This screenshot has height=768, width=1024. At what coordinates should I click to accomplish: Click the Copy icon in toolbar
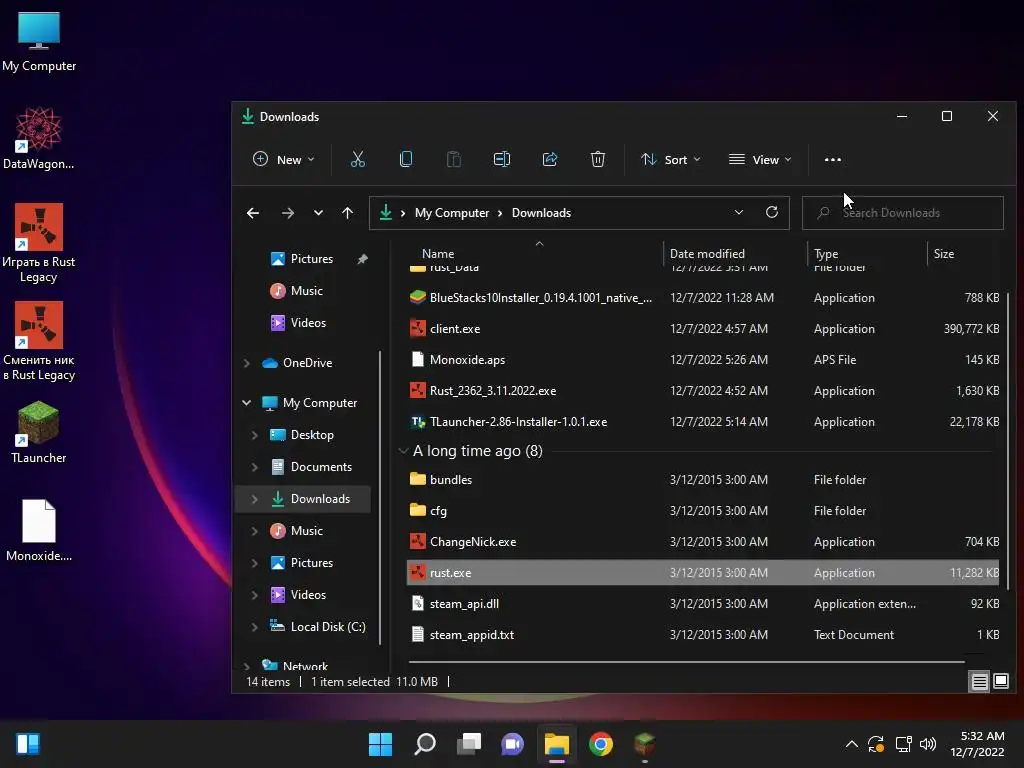coord(406,159)
